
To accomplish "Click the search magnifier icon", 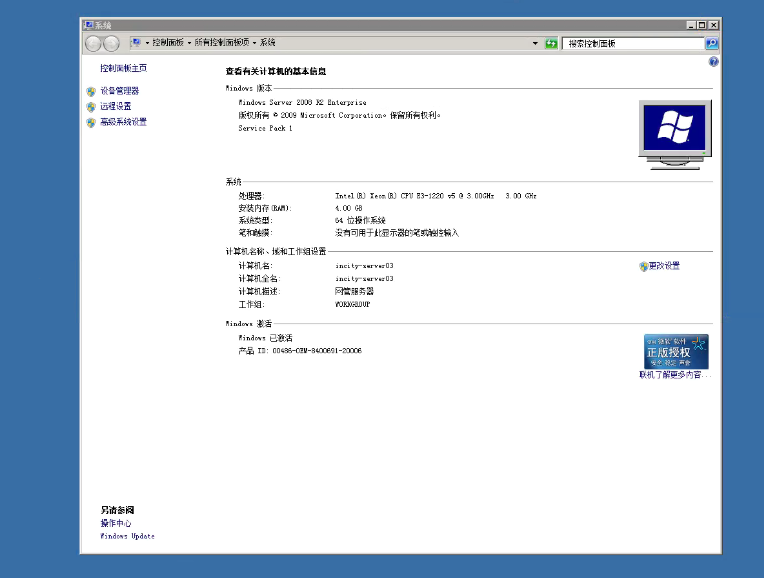I will pos(711,43).
